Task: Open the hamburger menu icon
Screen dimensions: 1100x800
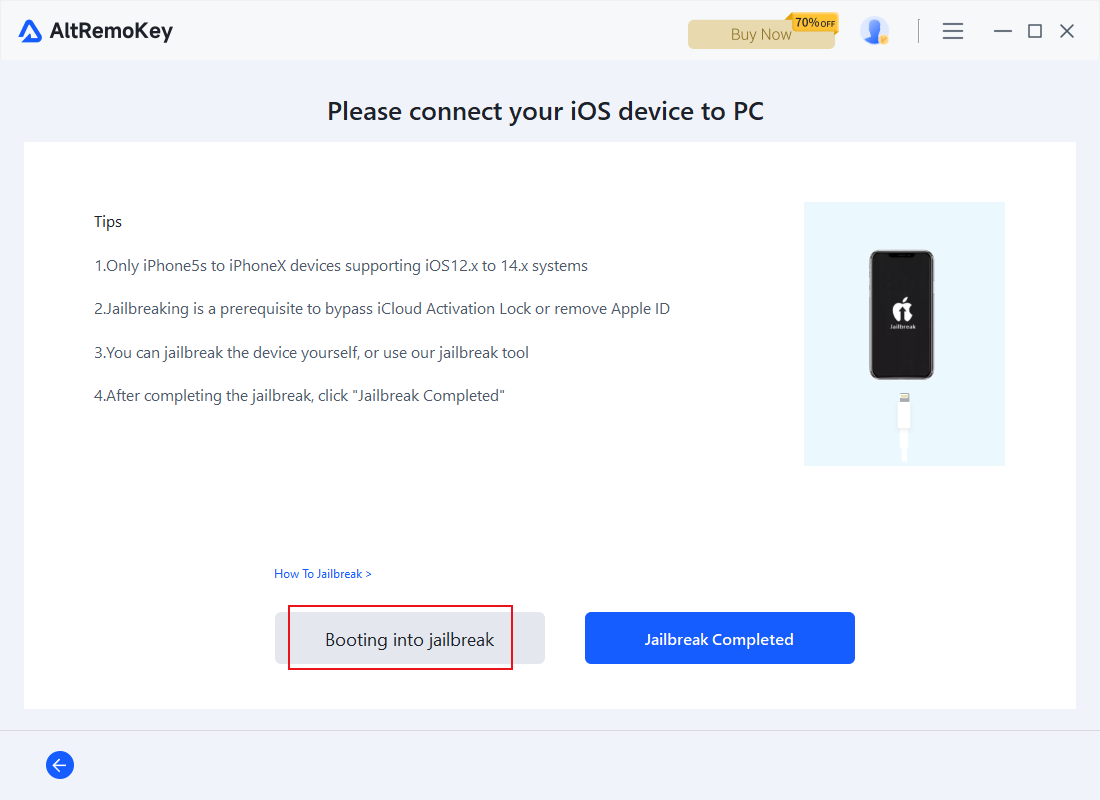Action: click(x=953, y=31)
